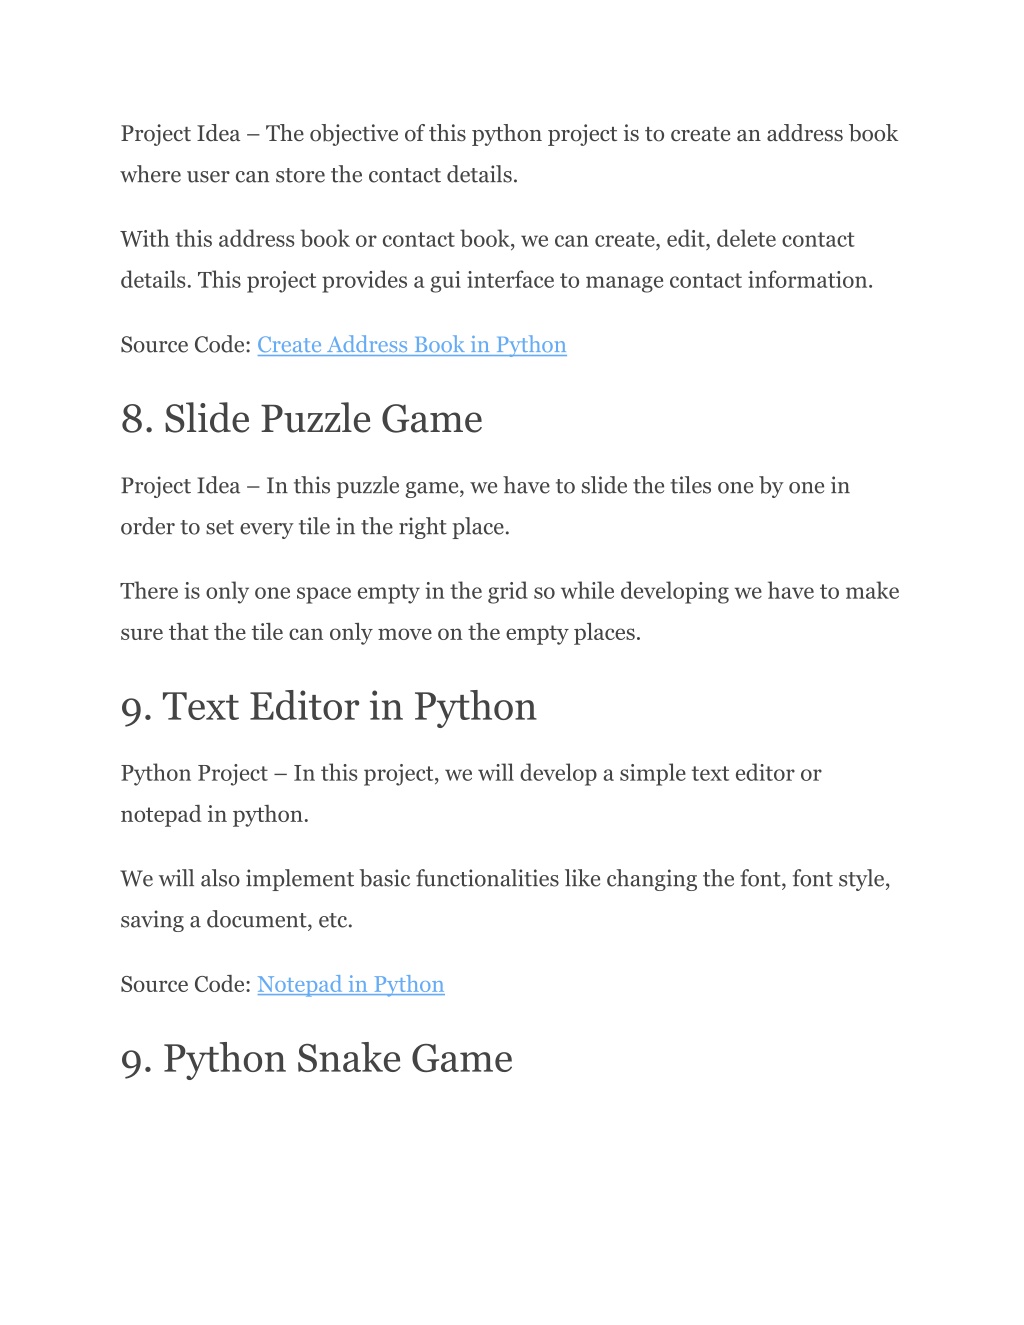Click the paragraph starting 'Project Idea – In this puzzle'

tap(485, 486)
